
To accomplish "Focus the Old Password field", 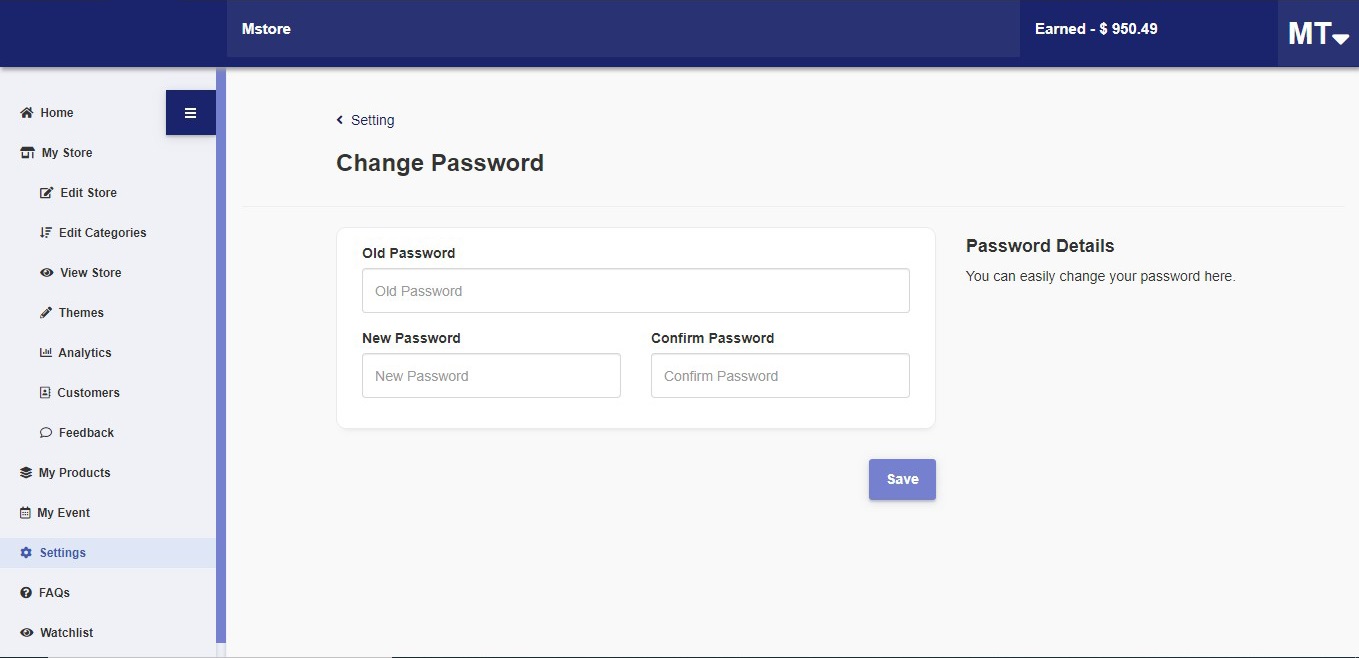I will 636,291.
